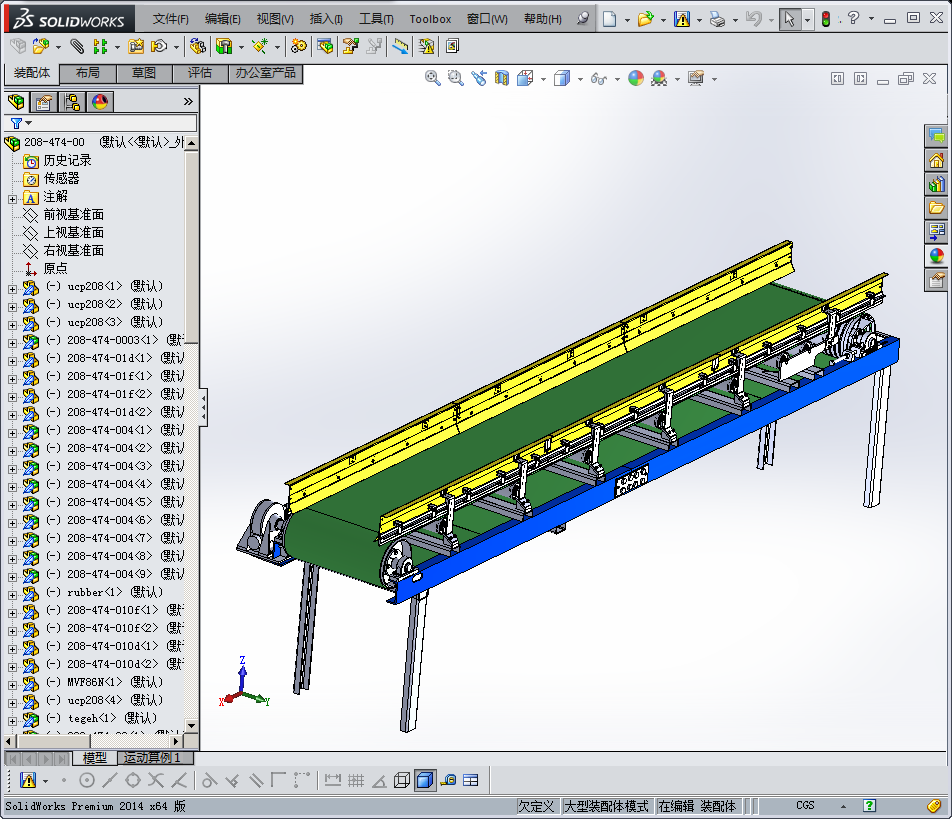Expand the ucp208<1> component node
The height and width of the screenshot is (819, 952).
tap(12, 288)
